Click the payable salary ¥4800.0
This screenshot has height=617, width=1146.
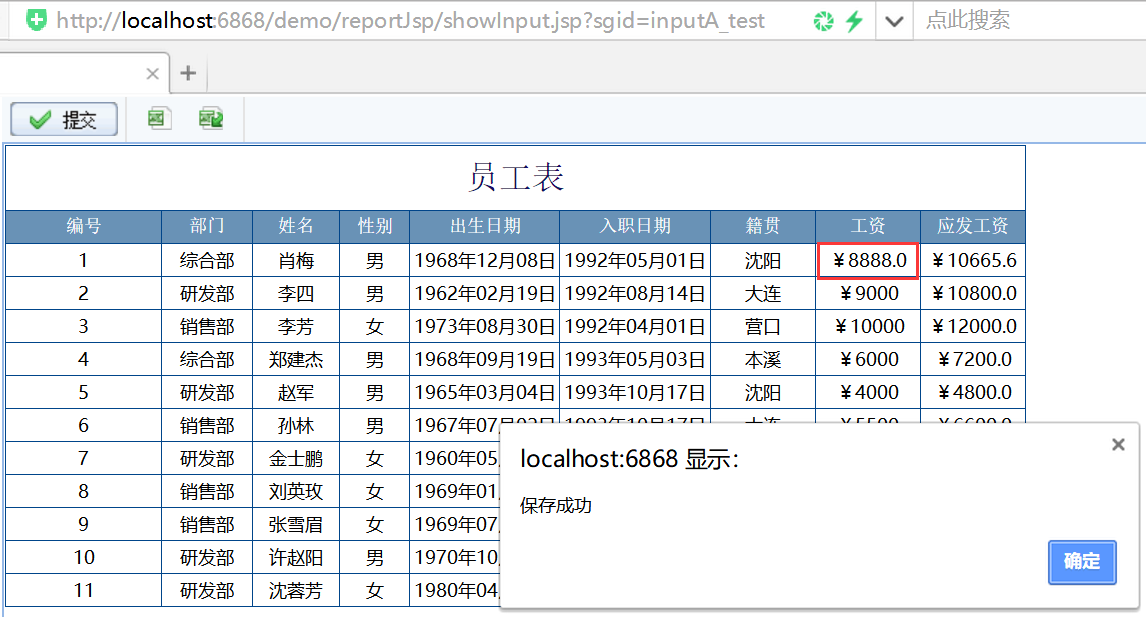point(973,393)
